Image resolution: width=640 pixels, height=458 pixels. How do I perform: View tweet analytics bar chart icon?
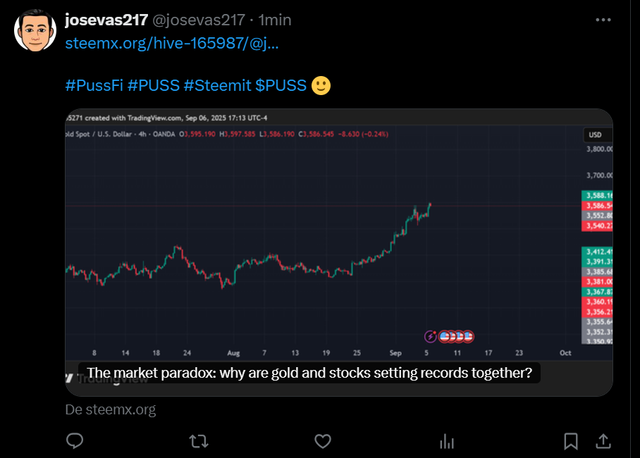click(x=447, y=441)
